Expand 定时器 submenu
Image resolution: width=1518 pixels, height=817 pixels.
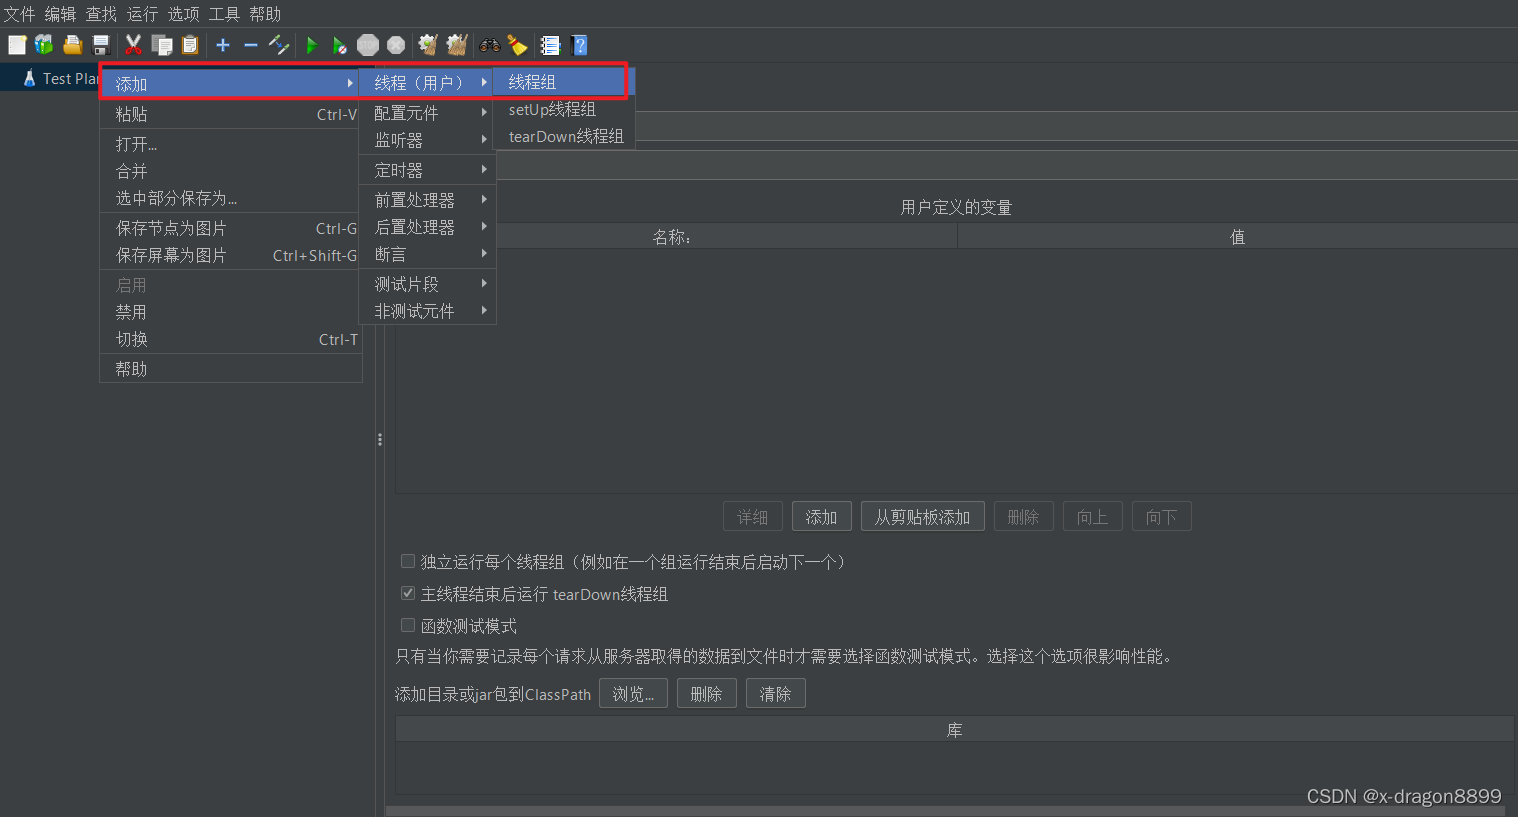click(x=428, y=170)
